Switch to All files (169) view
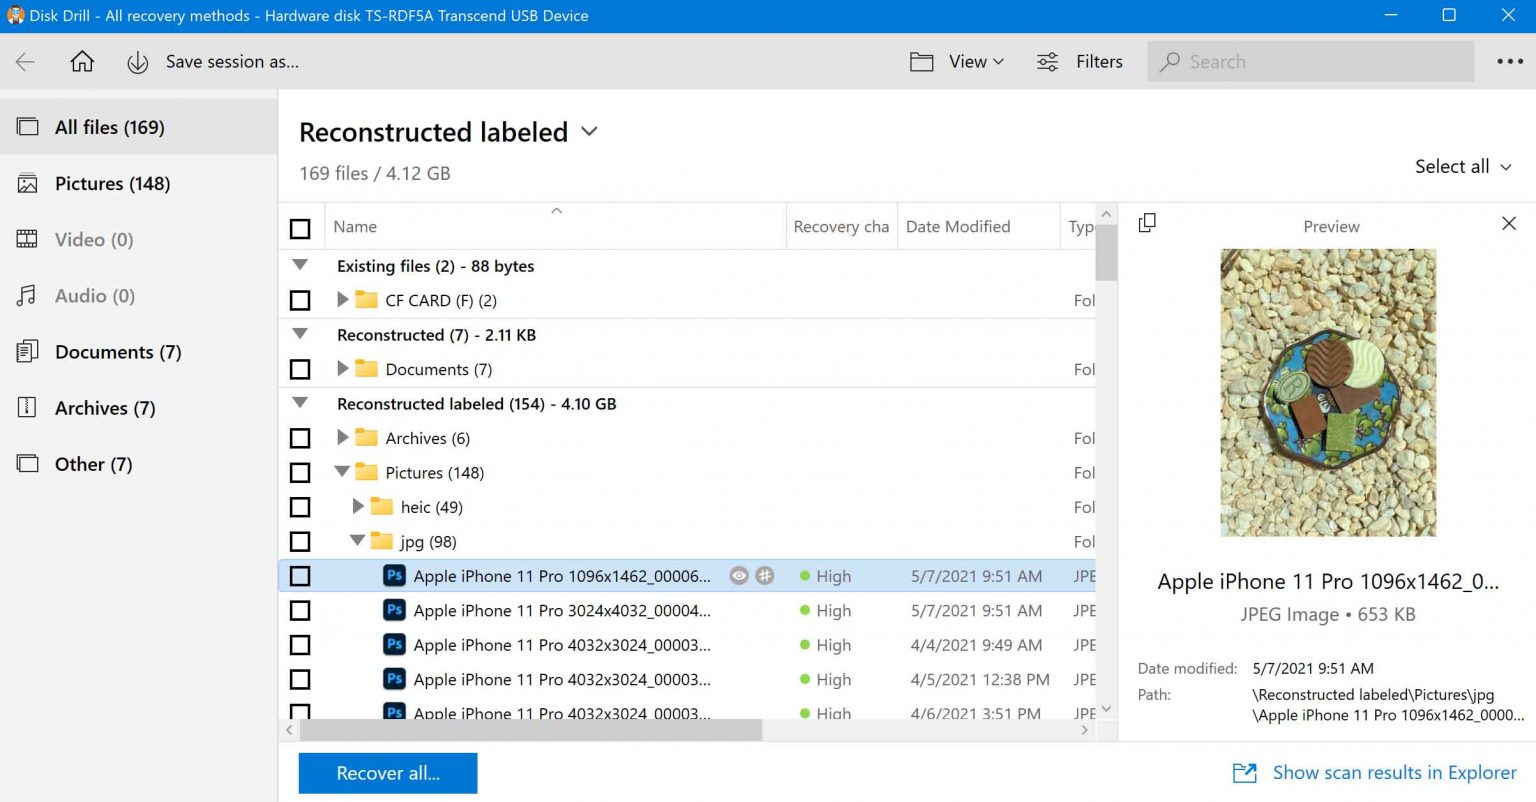1536x802 pixels. click(109, 127)
